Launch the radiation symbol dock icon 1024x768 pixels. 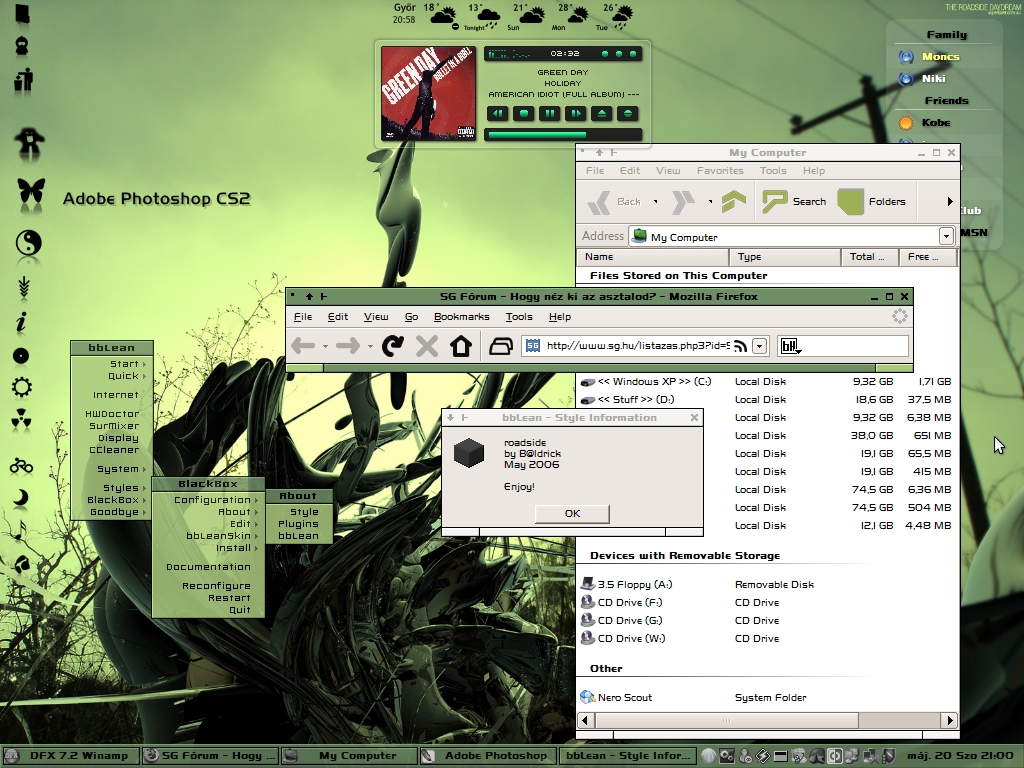click(22, 420)
